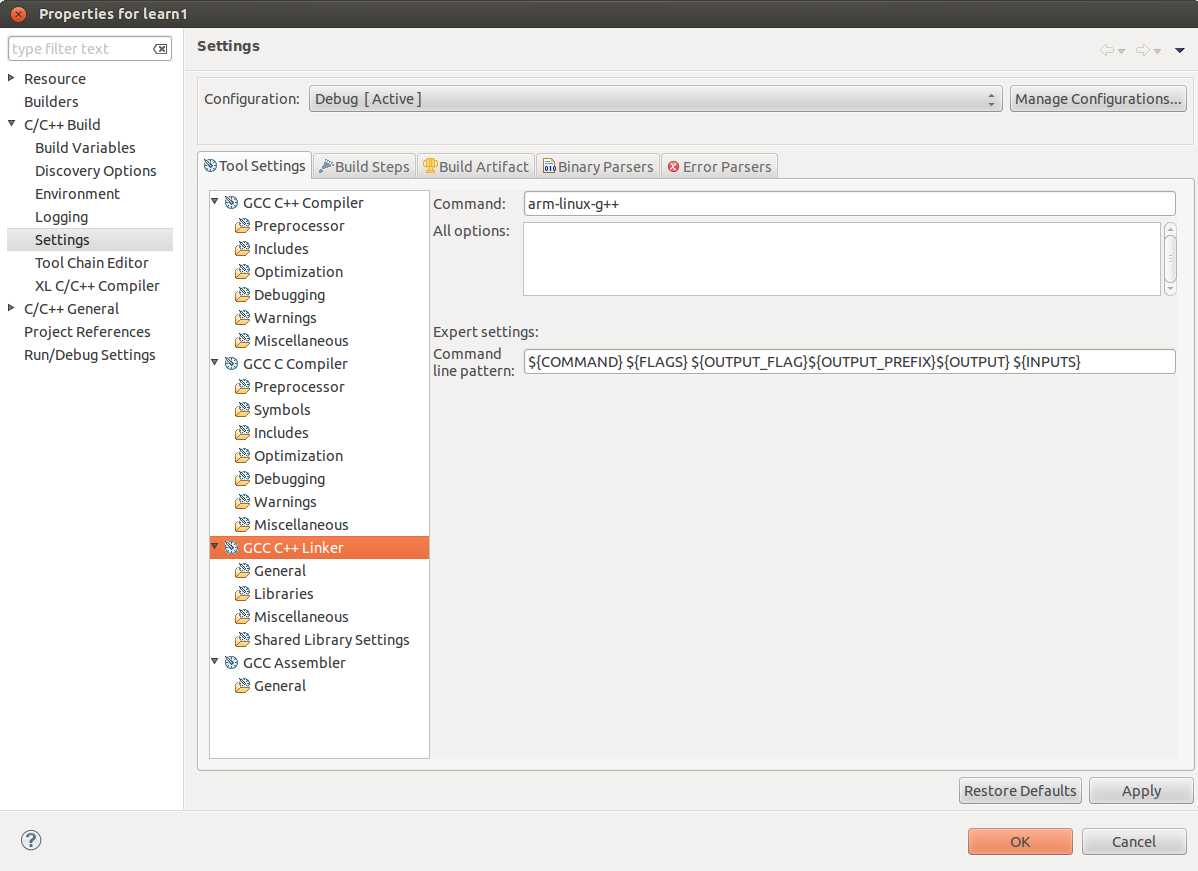This screenshot has height=871, width=1198.
Task: Switch to the Binary Parsers tab
Action: click(598, 167)
